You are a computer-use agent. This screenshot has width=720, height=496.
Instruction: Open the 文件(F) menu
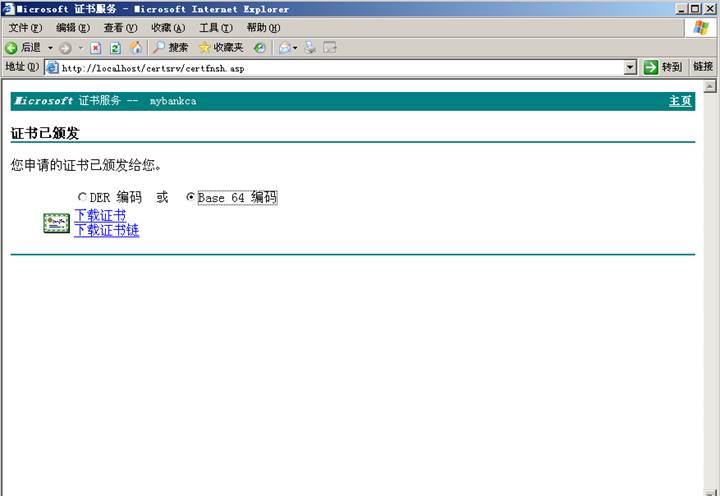[25, 28]
